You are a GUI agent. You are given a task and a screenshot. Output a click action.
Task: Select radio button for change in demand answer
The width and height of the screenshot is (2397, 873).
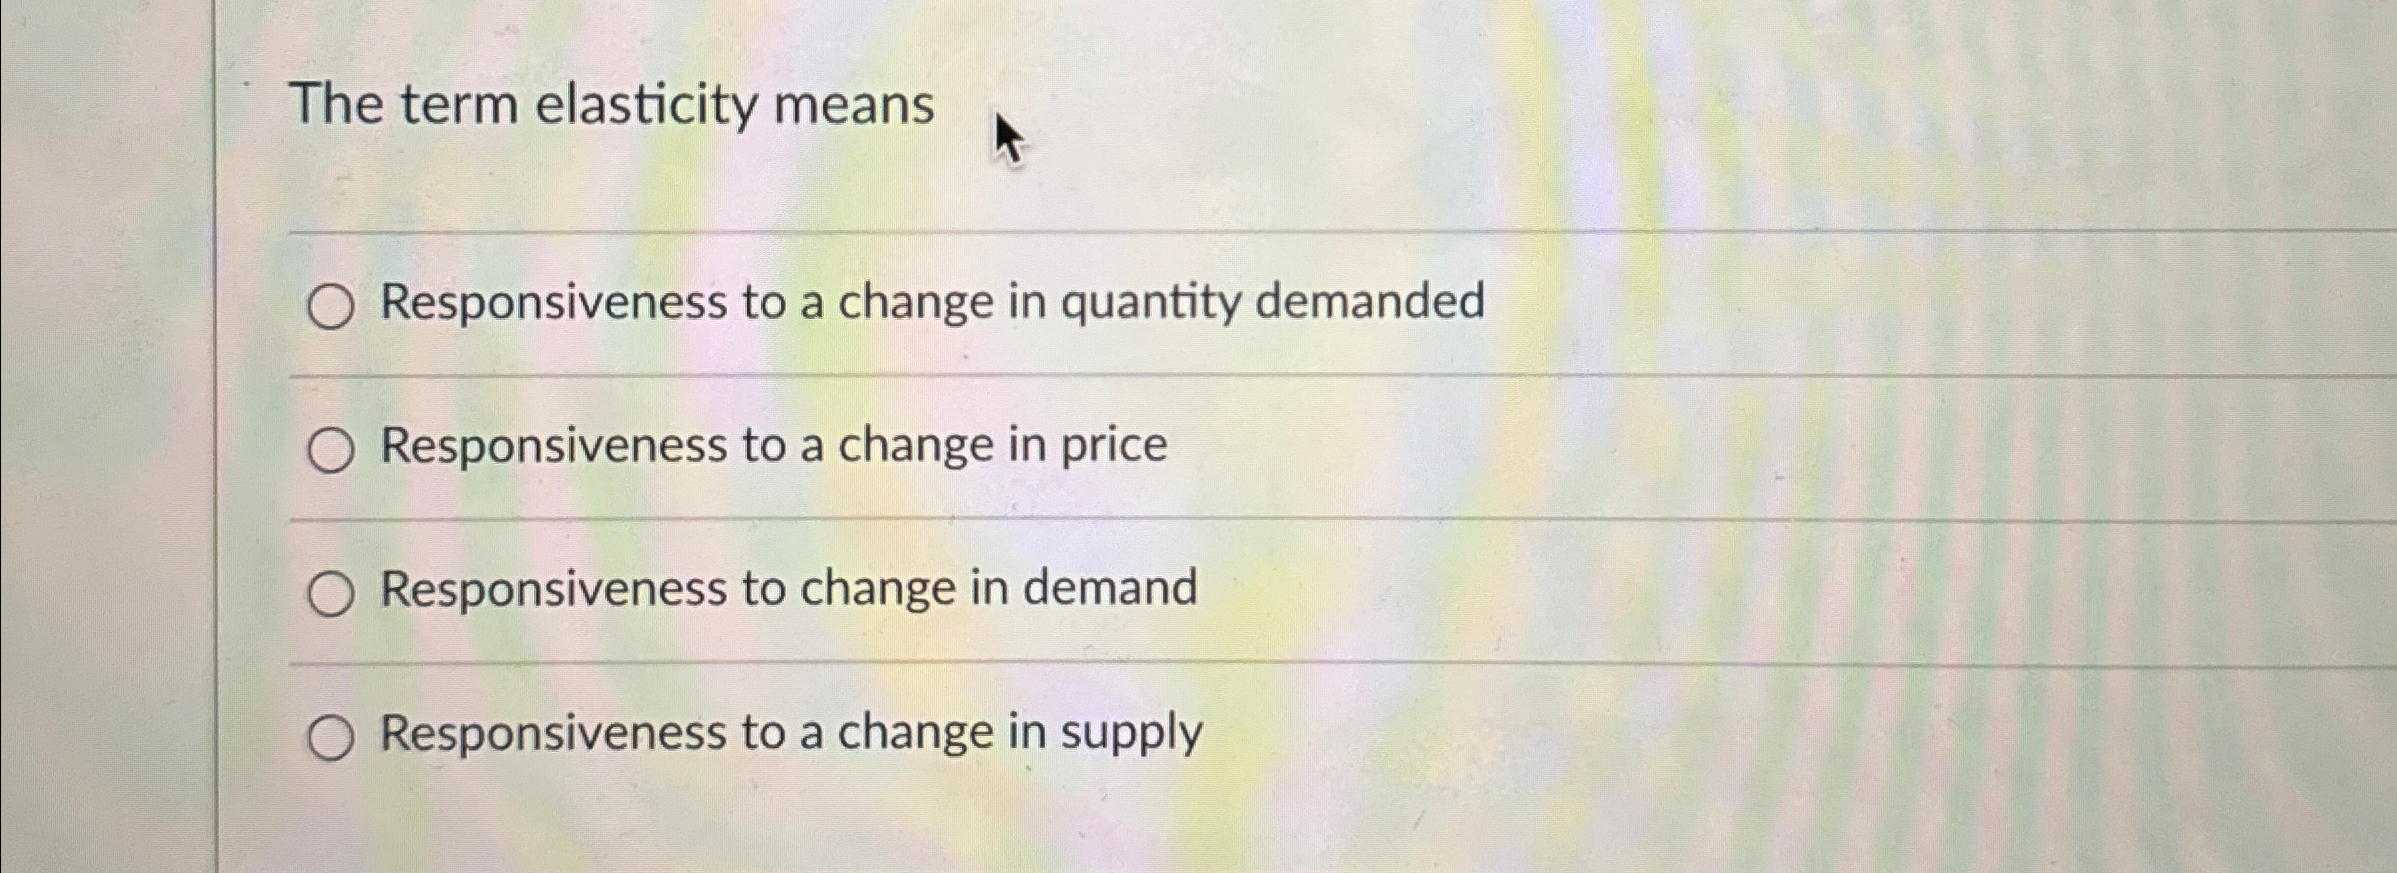(332, 592)
